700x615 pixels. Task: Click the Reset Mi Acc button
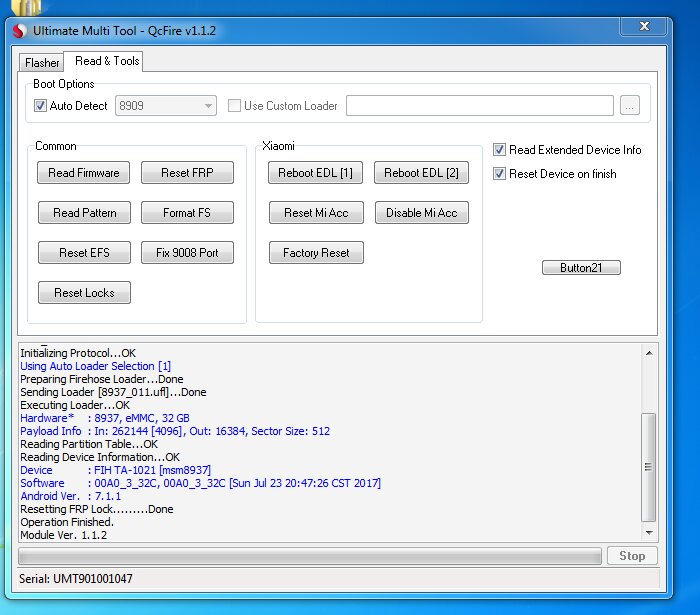click(x=316, y=213)
